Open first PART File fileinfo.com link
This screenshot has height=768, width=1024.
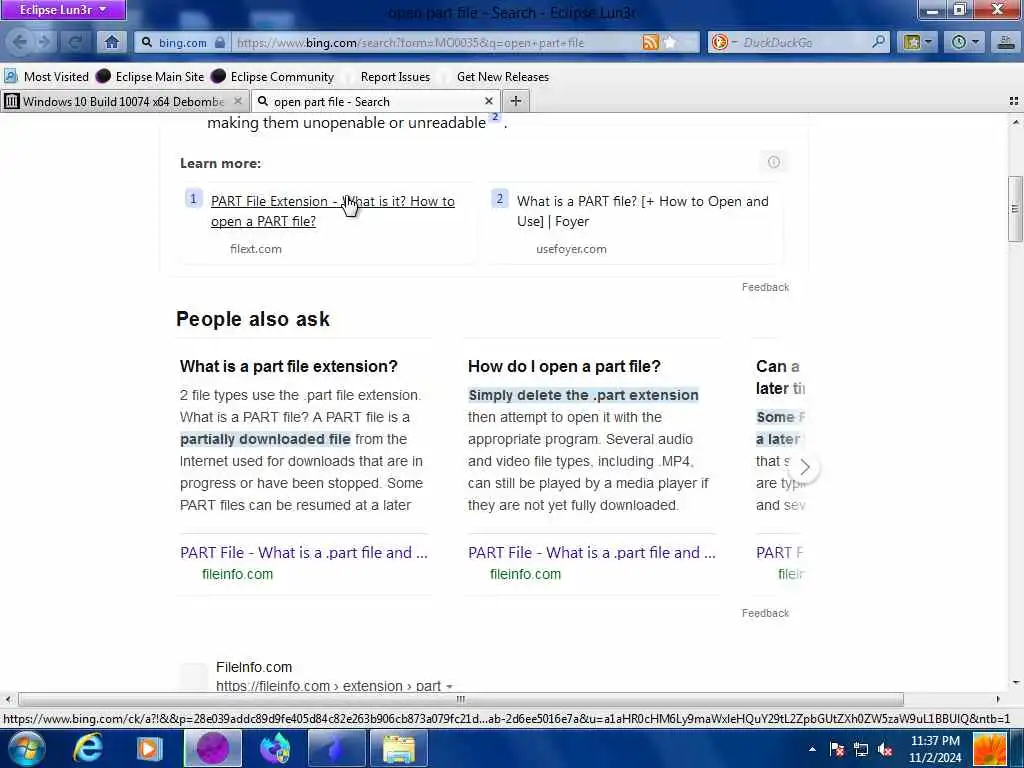coord(304,552)
